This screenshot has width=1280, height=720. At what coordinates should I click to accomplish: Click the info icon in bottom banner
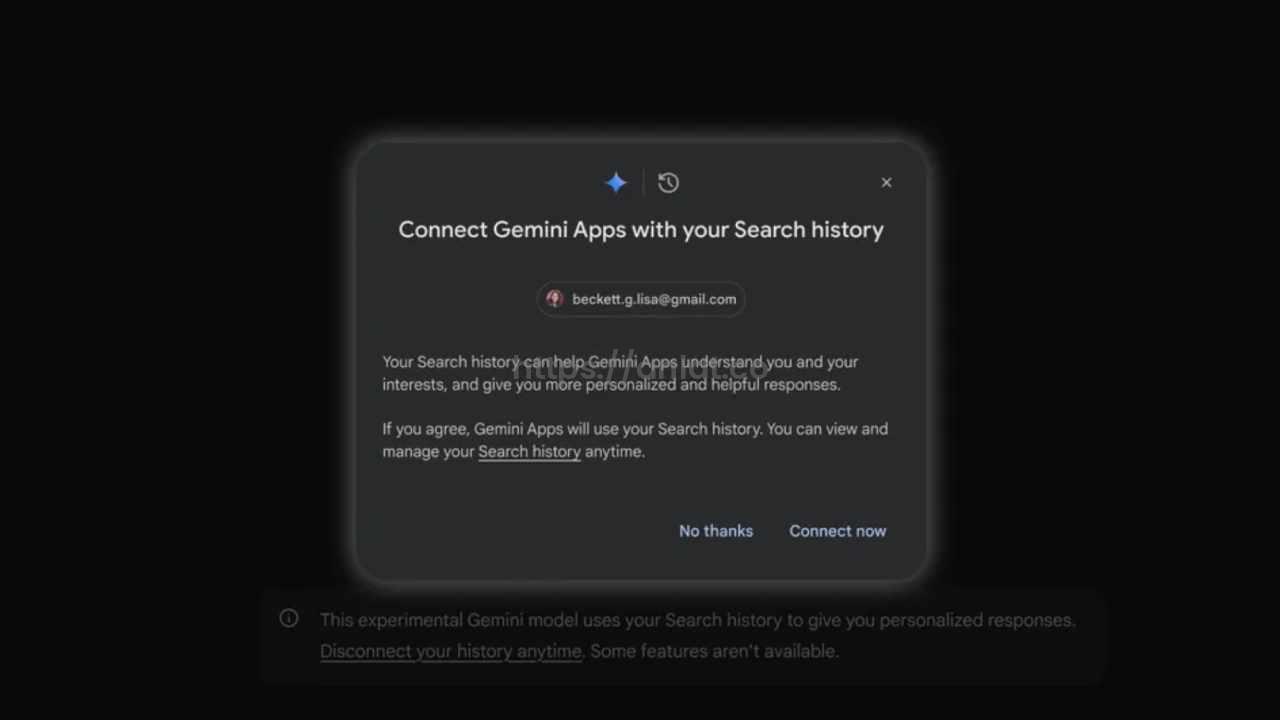click(x=289, y=618)
